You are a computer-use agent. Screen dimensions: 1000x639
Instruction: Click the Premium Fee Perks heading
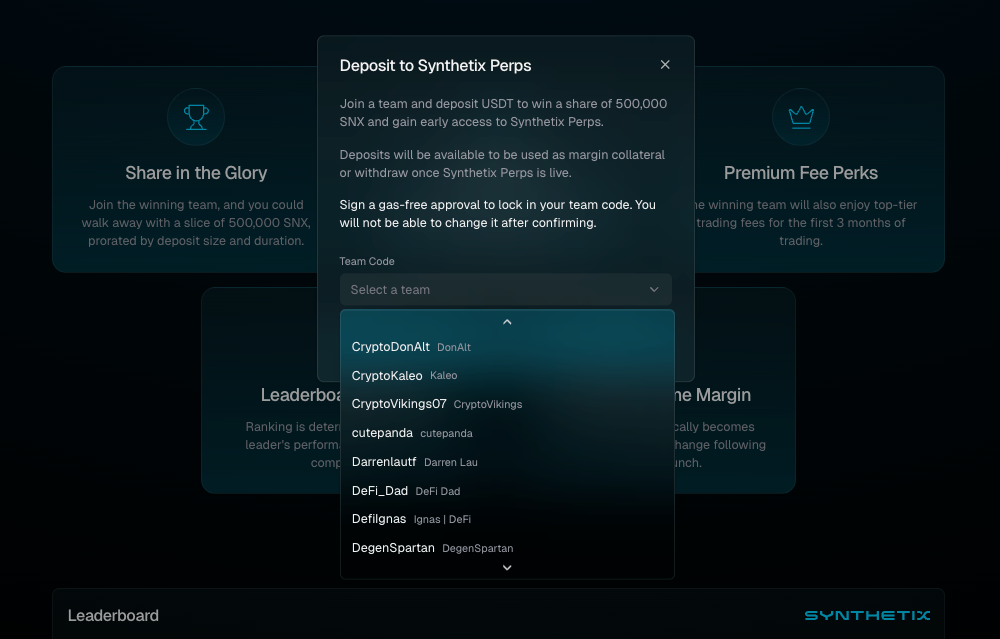pyautogui.click(x=800, y=173)
